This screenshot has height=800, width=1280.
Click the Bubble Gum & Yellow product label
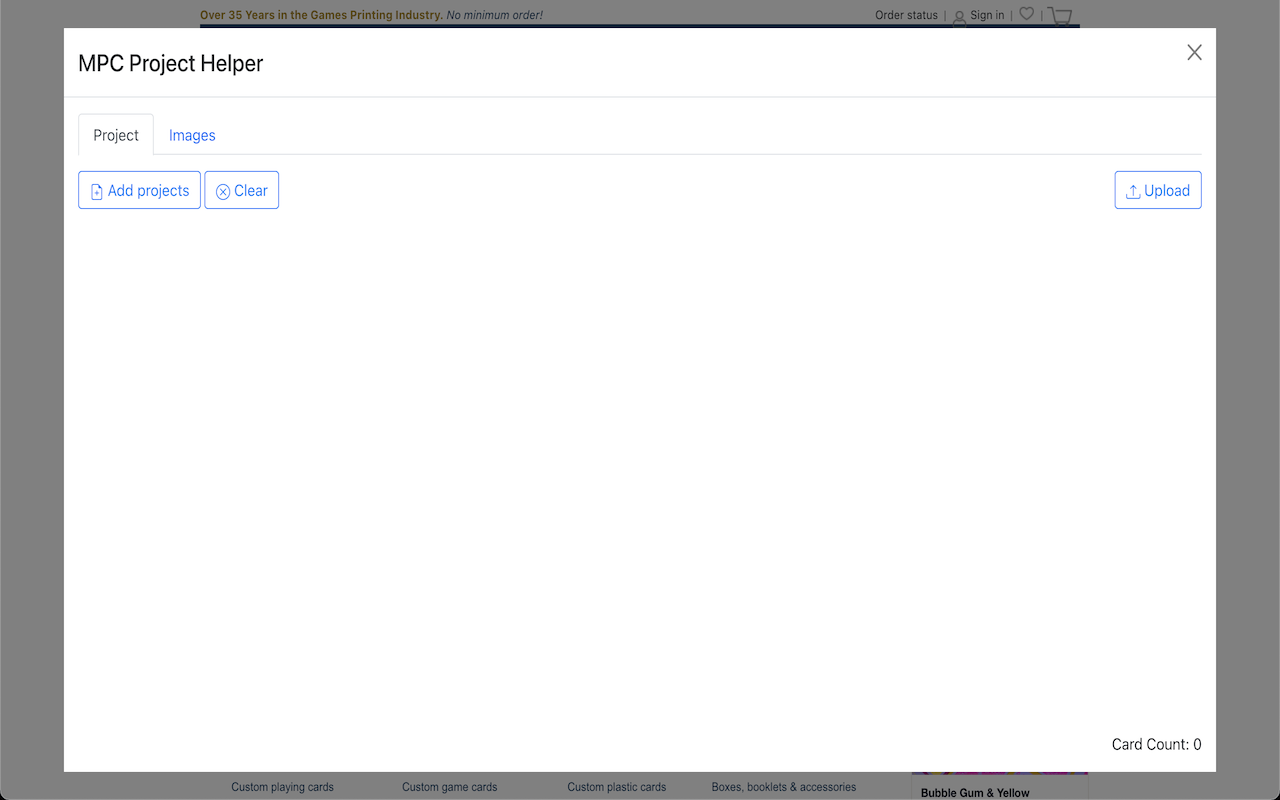[975, 793]
